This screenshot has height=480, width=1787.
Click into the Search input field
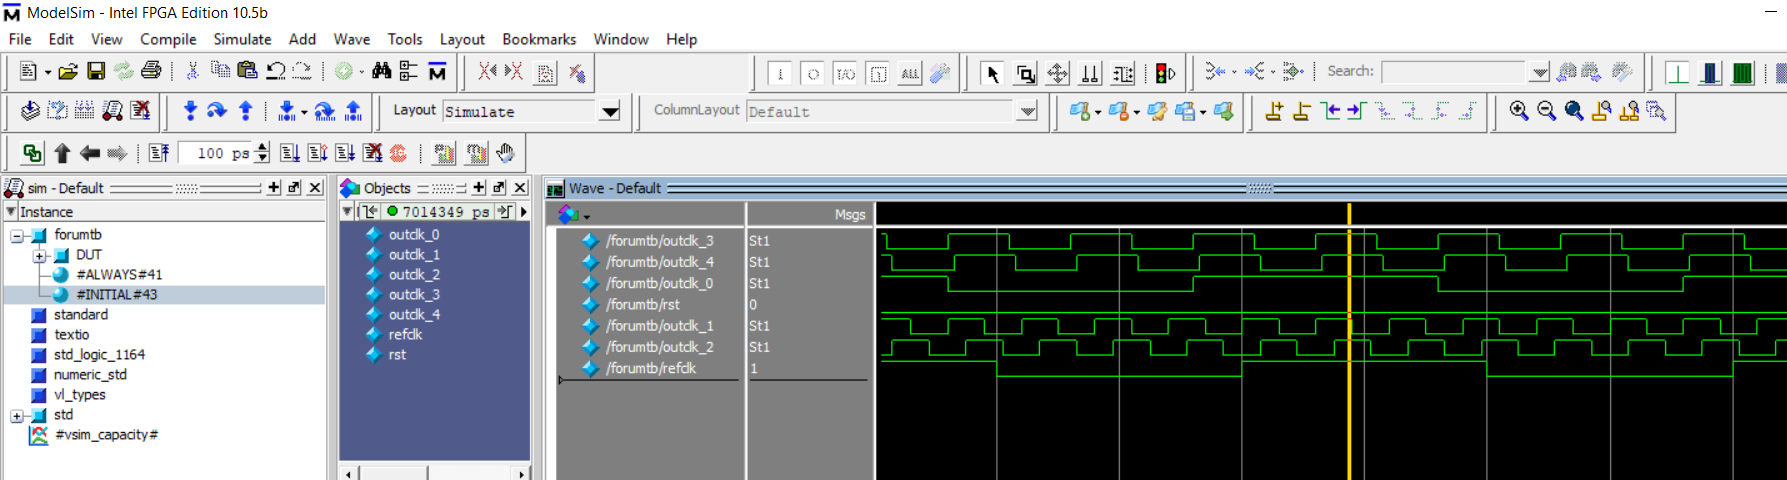[x=1455, y=72]
